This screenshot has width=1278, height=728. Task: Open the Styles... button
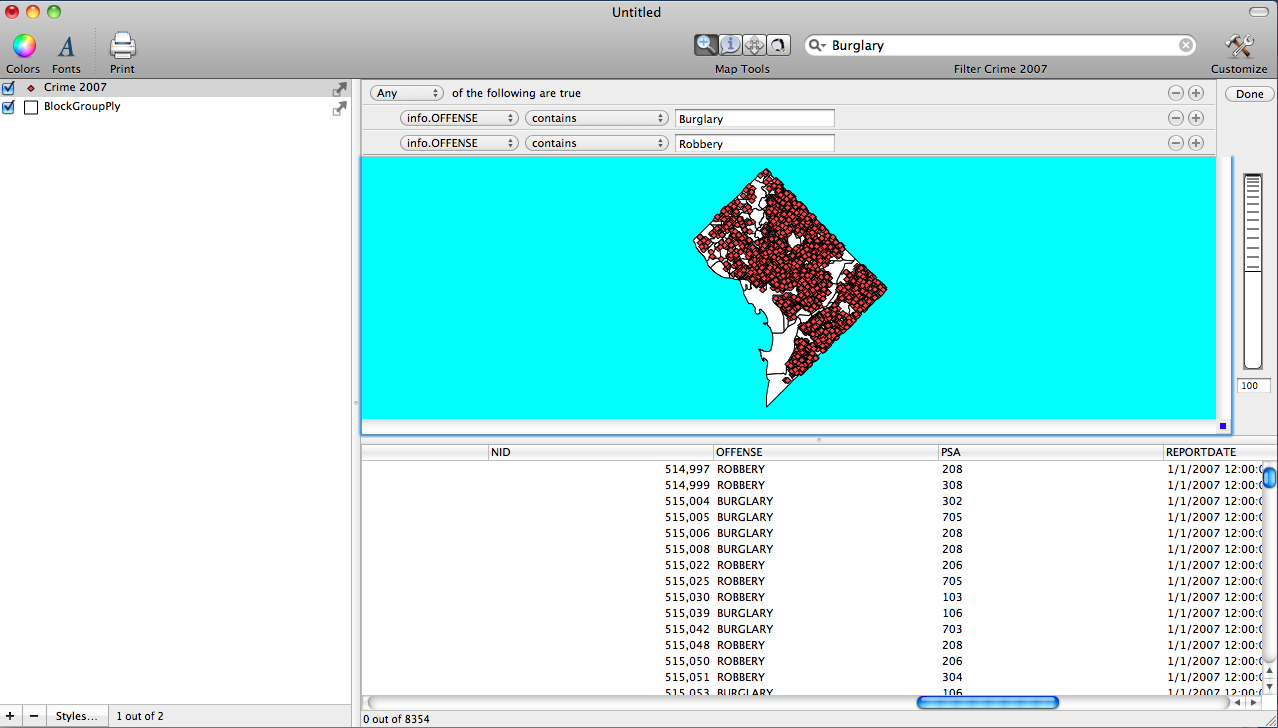(x=76, y=716)
